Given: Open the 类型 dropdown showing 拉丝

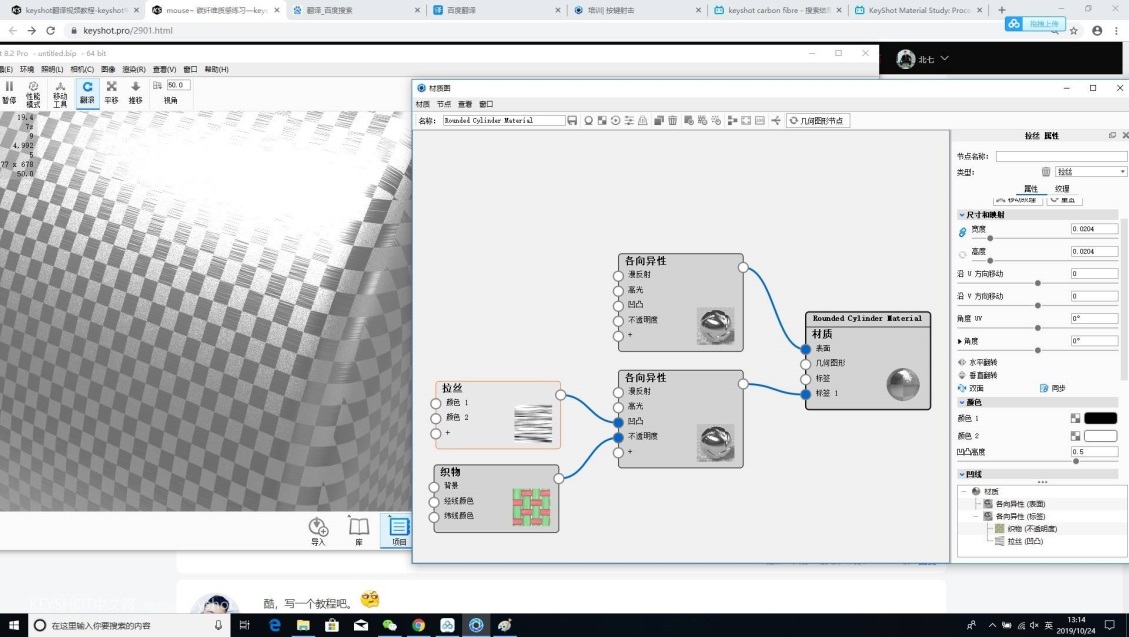Looking at the screenshot, I should (x=1090, y=171).
